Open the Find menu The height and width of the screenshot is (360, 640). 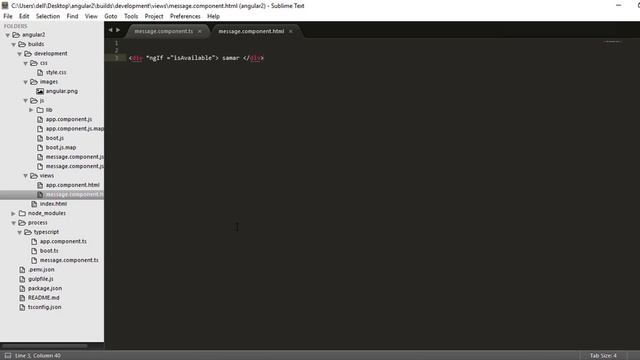(x=72, y=16)
